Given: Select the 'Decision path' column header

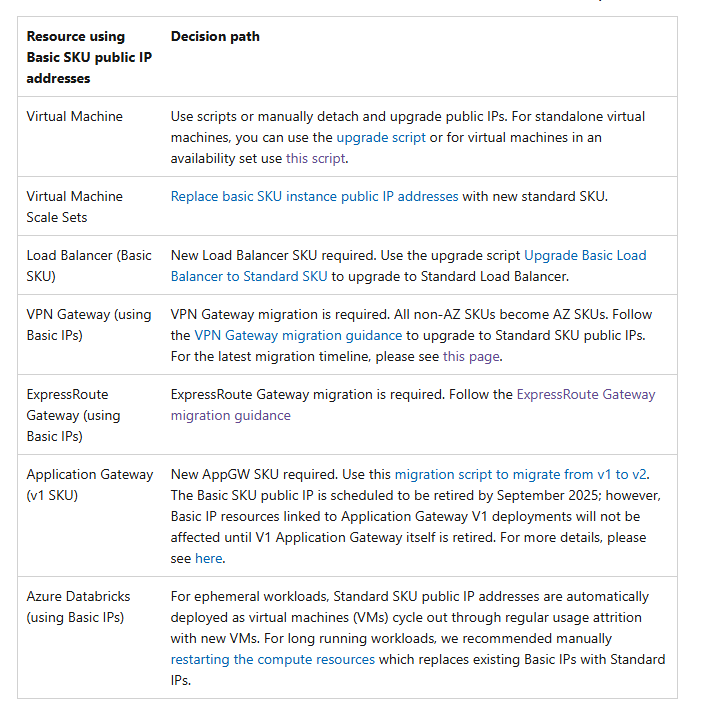Looking at the screenshot, I should pyautogui.click(x=215, y=37).
